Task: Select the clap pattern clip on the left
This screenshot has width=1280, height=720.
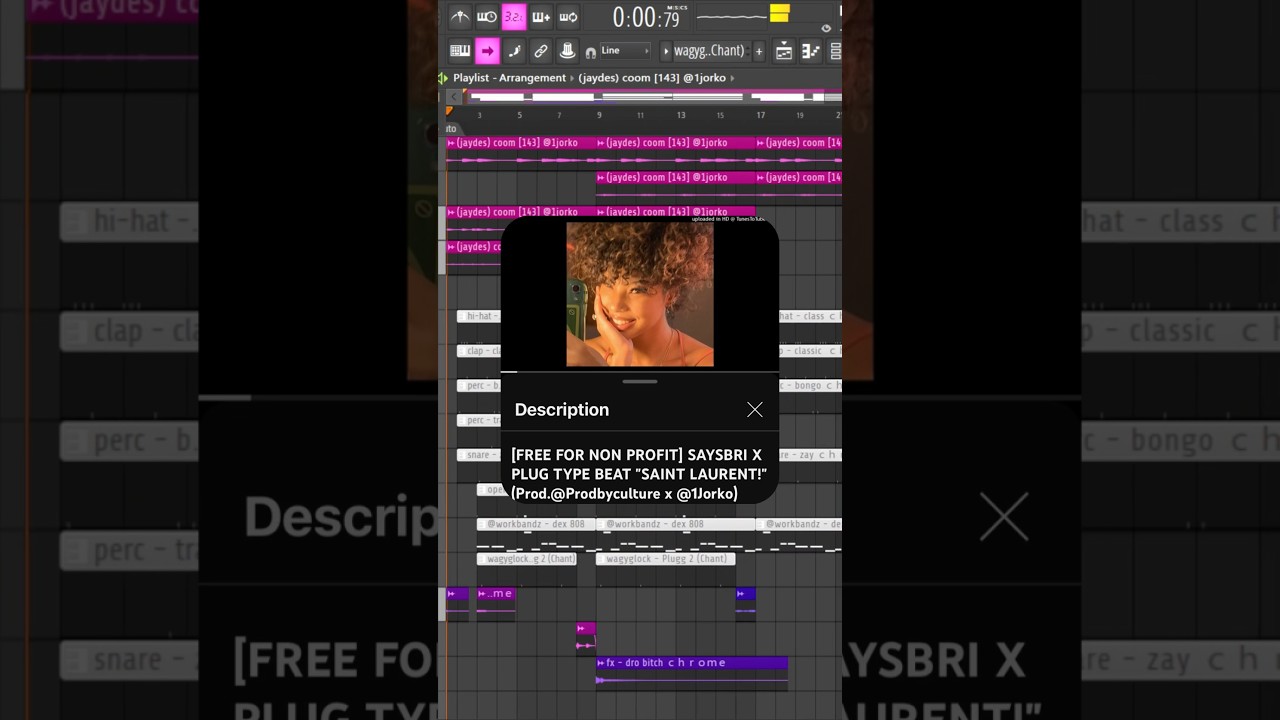Action: click(x=479, y=351)
